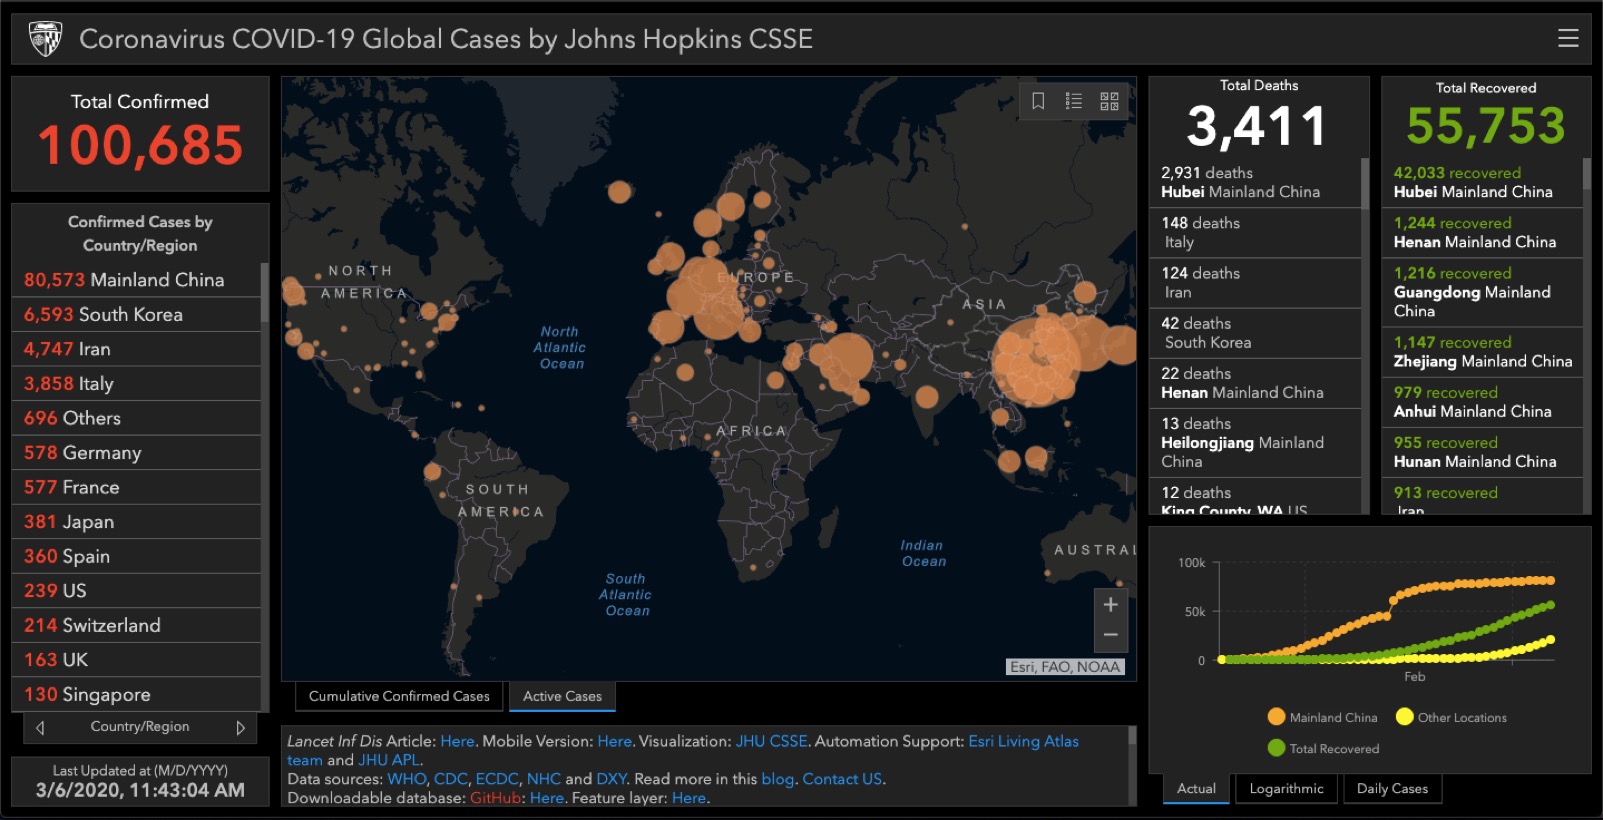Open the JHU CSSE visualization link

click(771, 741)
